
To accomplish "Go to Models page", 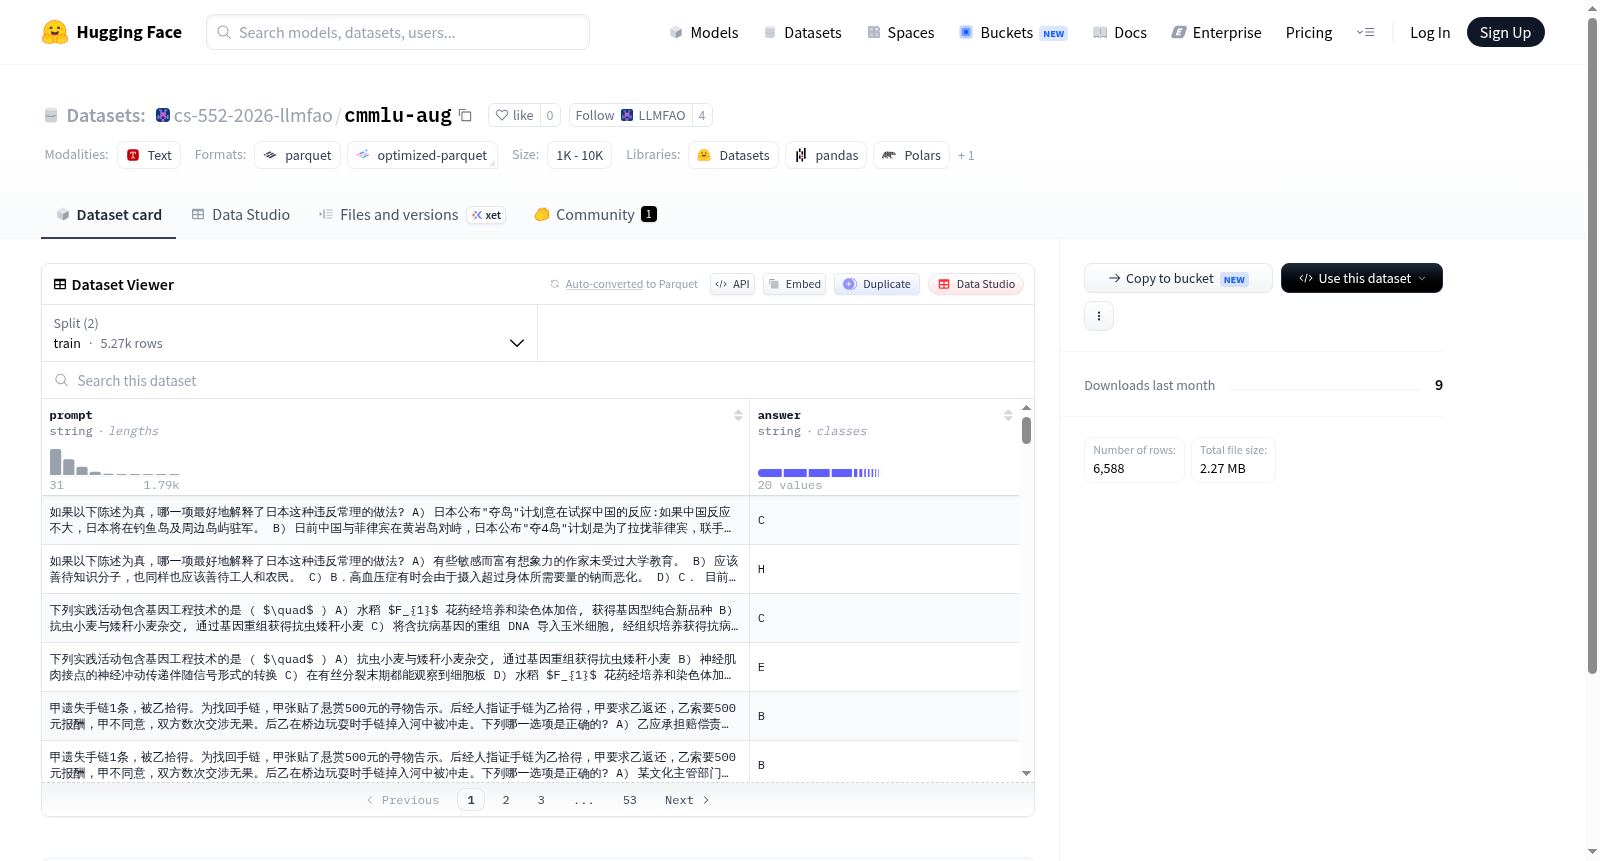I will point(704,32).
